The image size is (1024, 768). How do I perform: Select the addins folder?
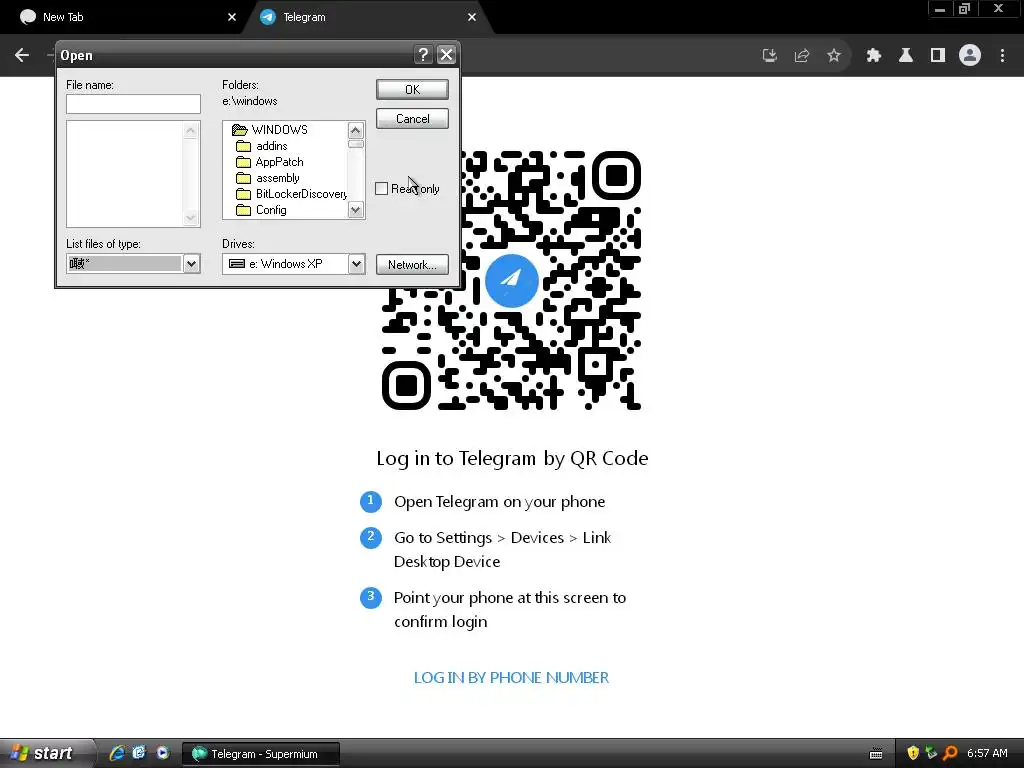(x=262, y=146)
